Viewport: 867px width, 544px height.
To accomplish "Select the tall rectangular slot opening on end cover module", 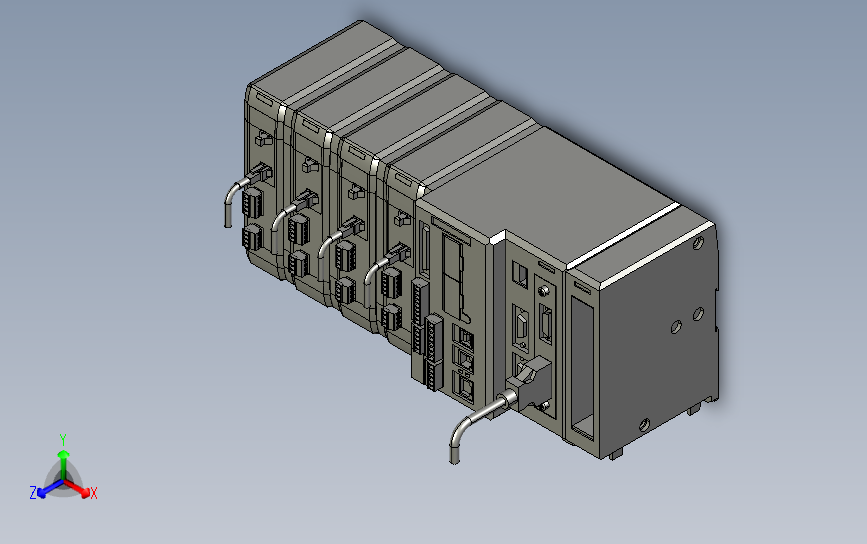I will (x=582, y=369).
